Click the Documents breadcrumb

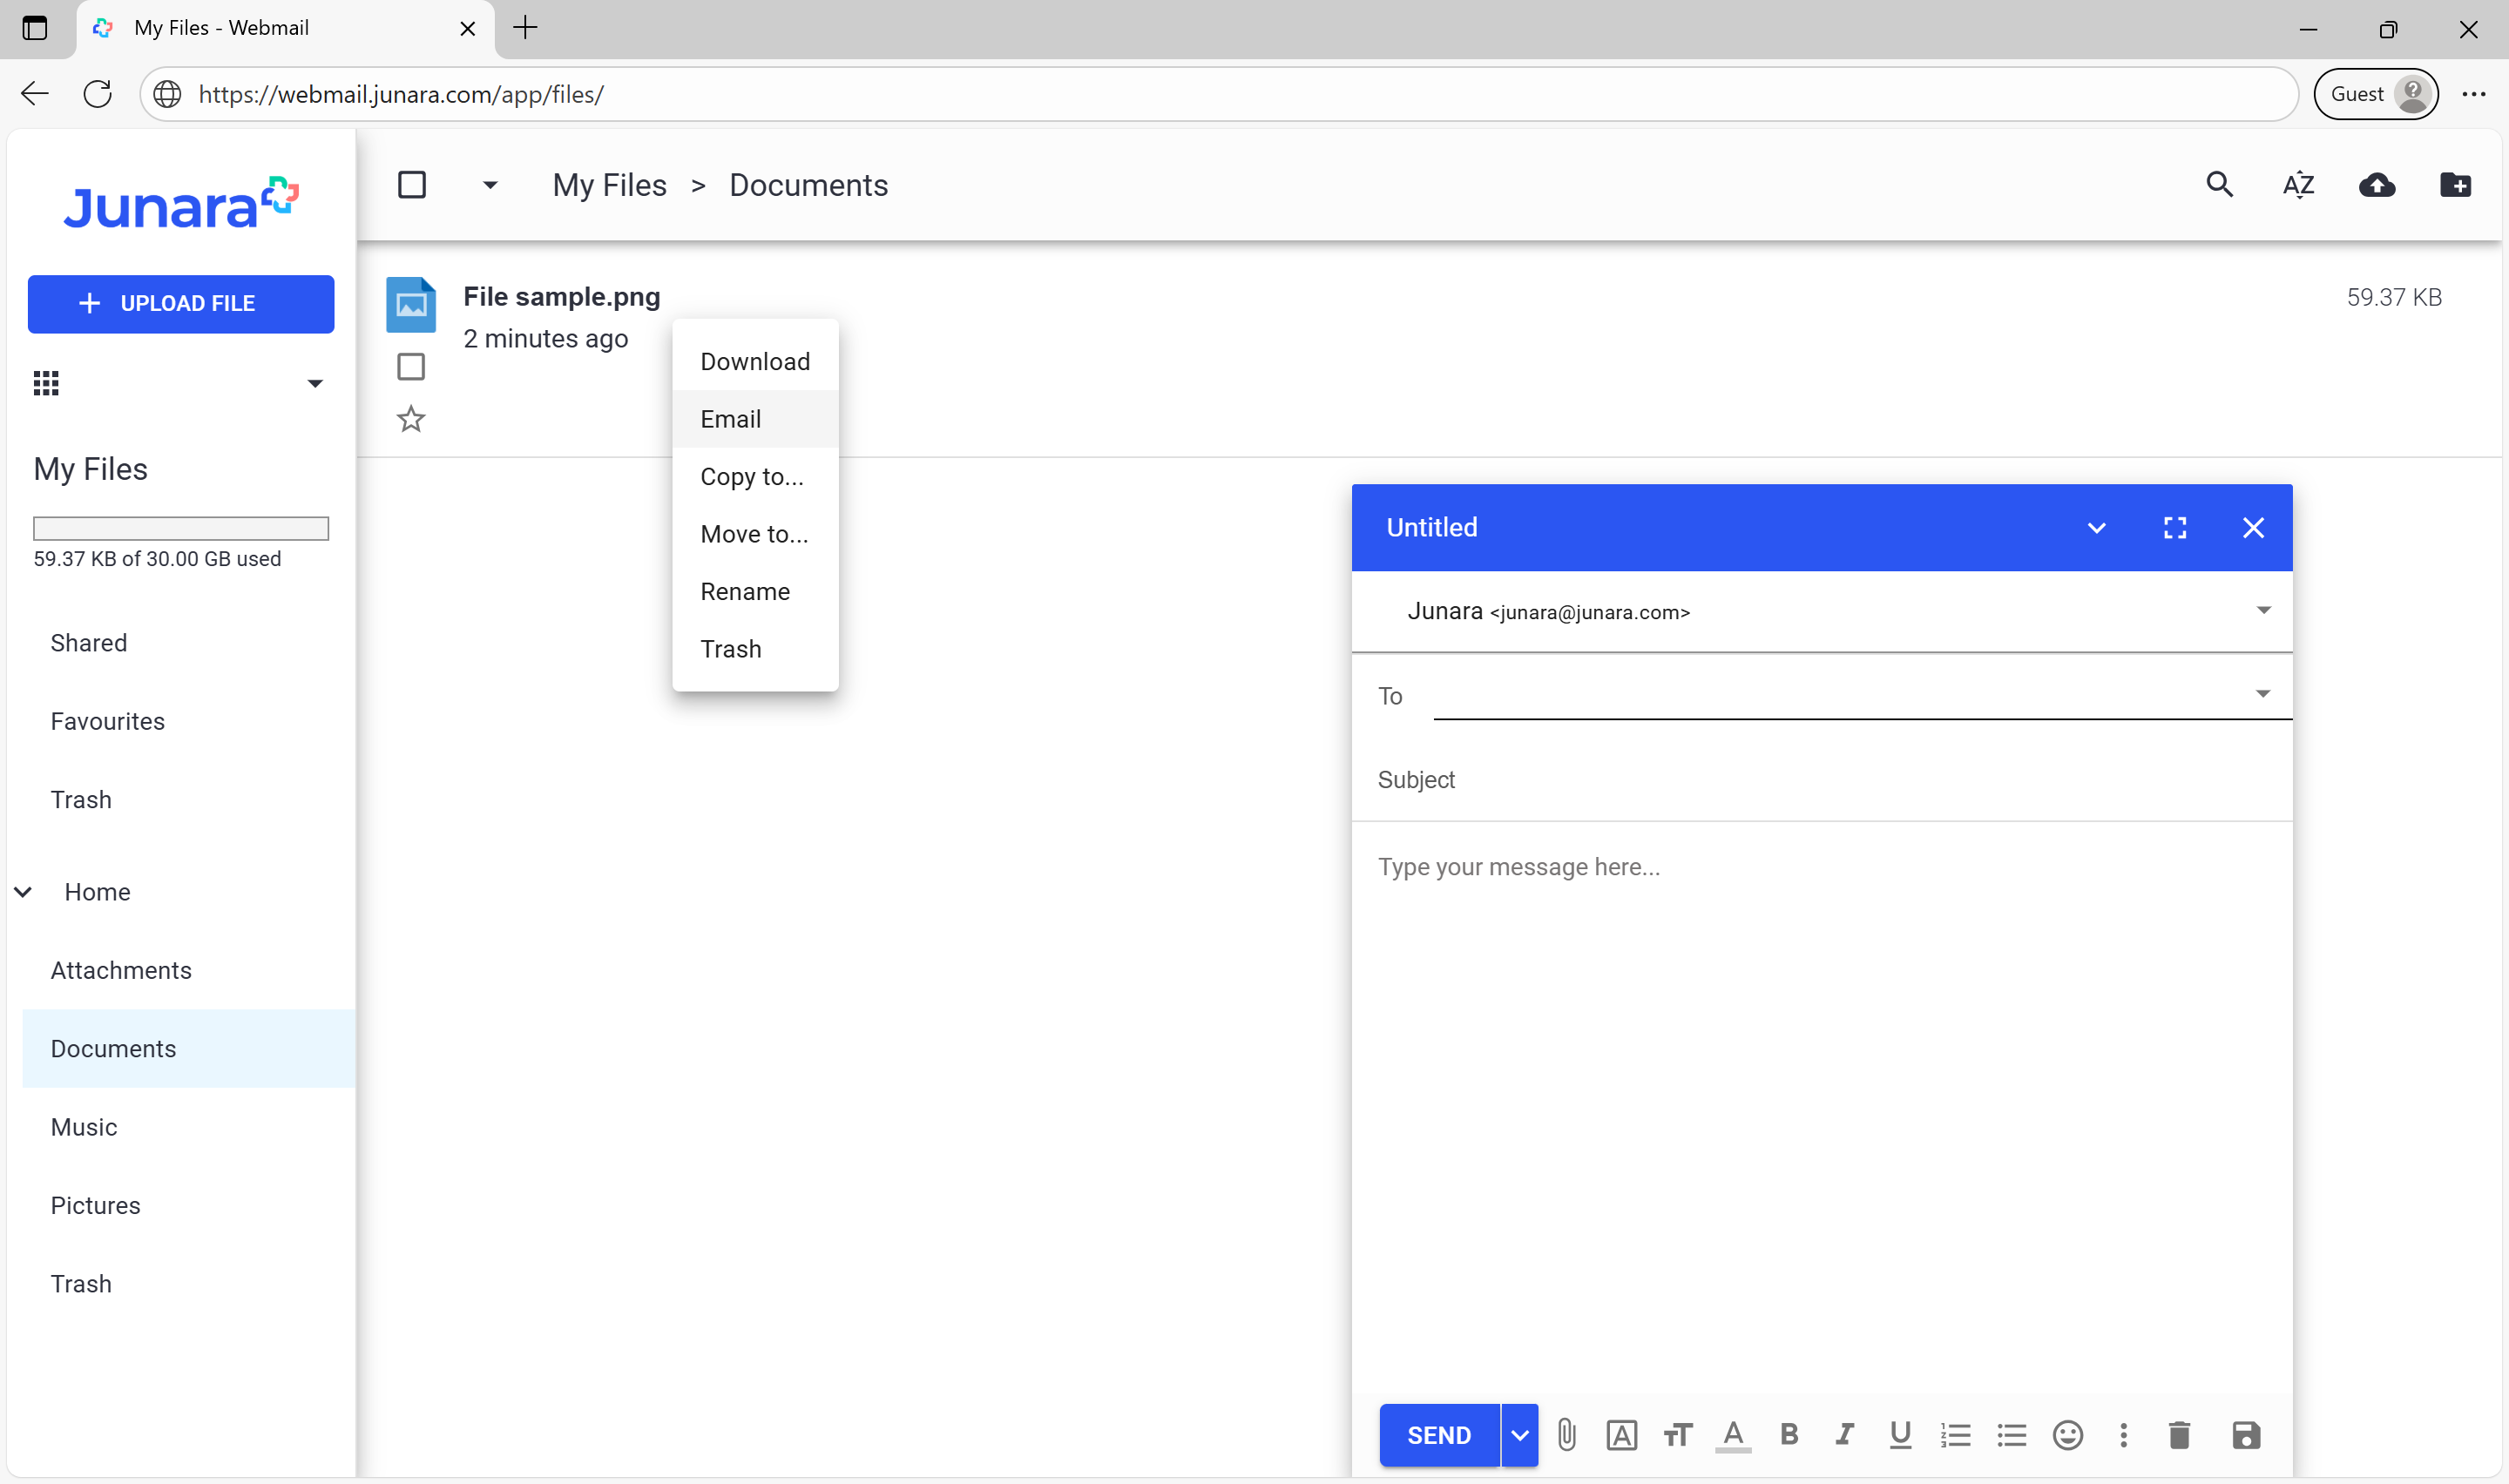(808, 185)
